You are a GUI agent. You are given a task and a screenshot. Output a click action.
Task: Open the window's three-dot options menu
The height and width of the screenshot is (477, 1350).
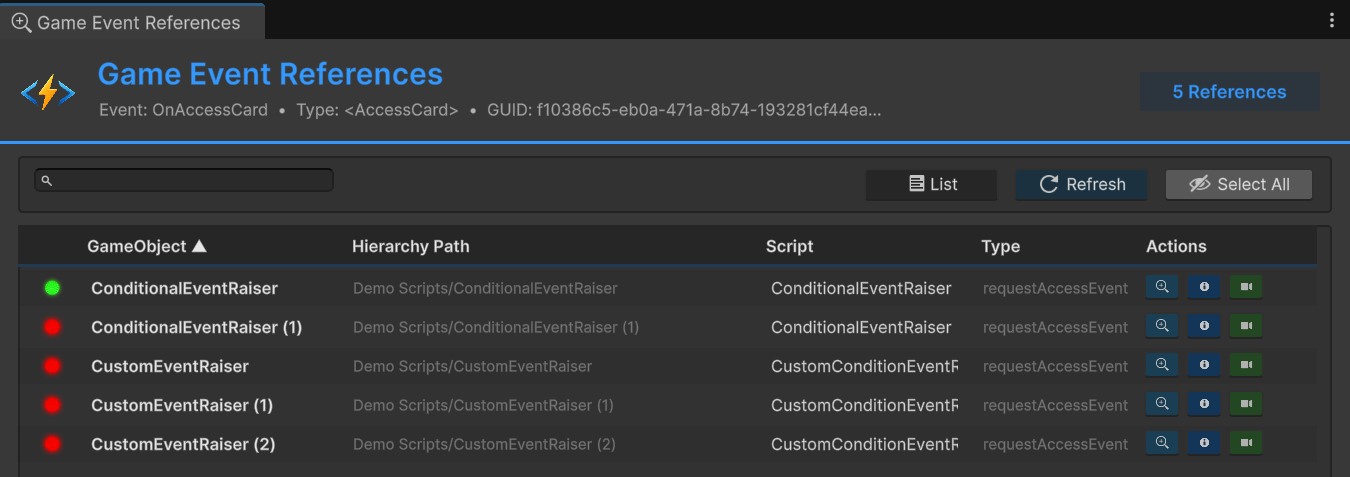[1331, 20]
